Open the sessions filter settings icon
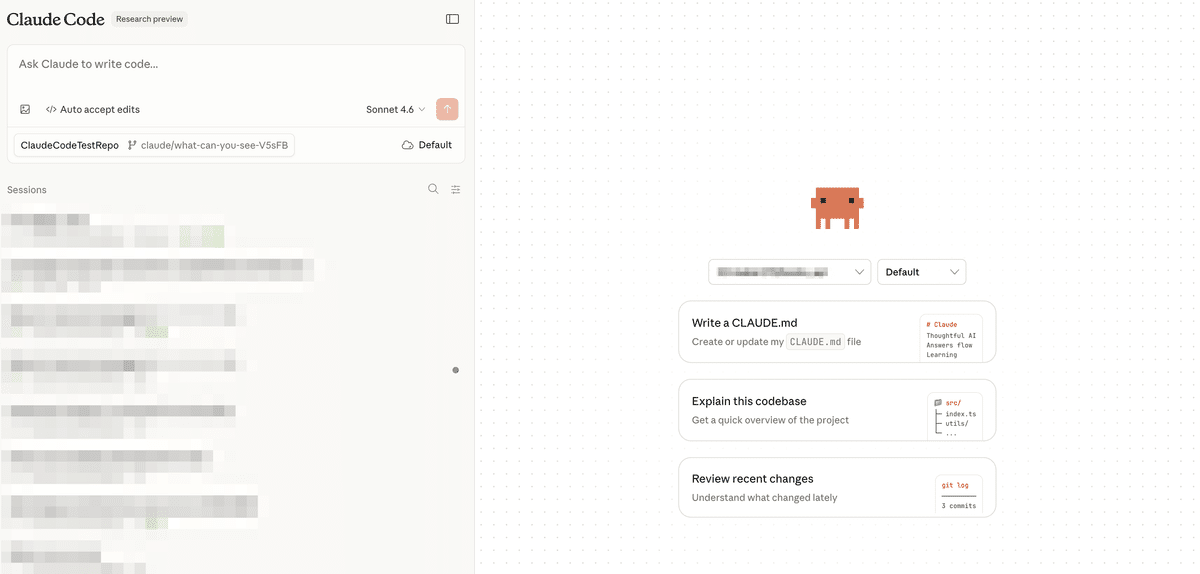This screenshot has height=574, width=1200. tap(456, 189)
